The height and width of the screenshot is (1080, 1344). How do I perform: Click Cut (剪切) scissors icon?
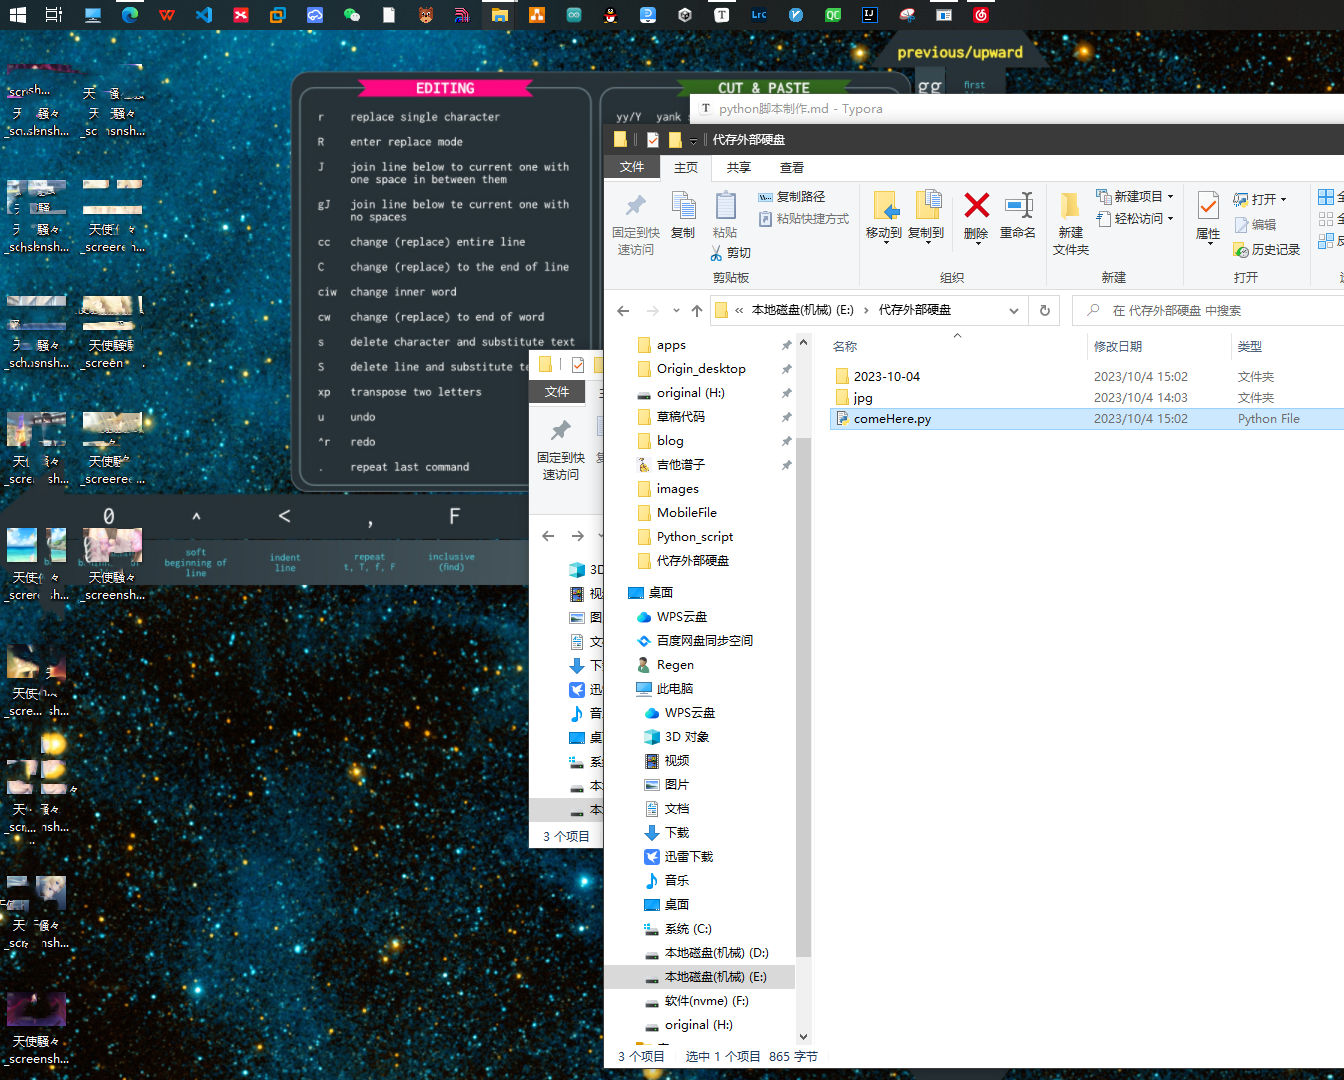pyautogui.click(x=731, y=253)
